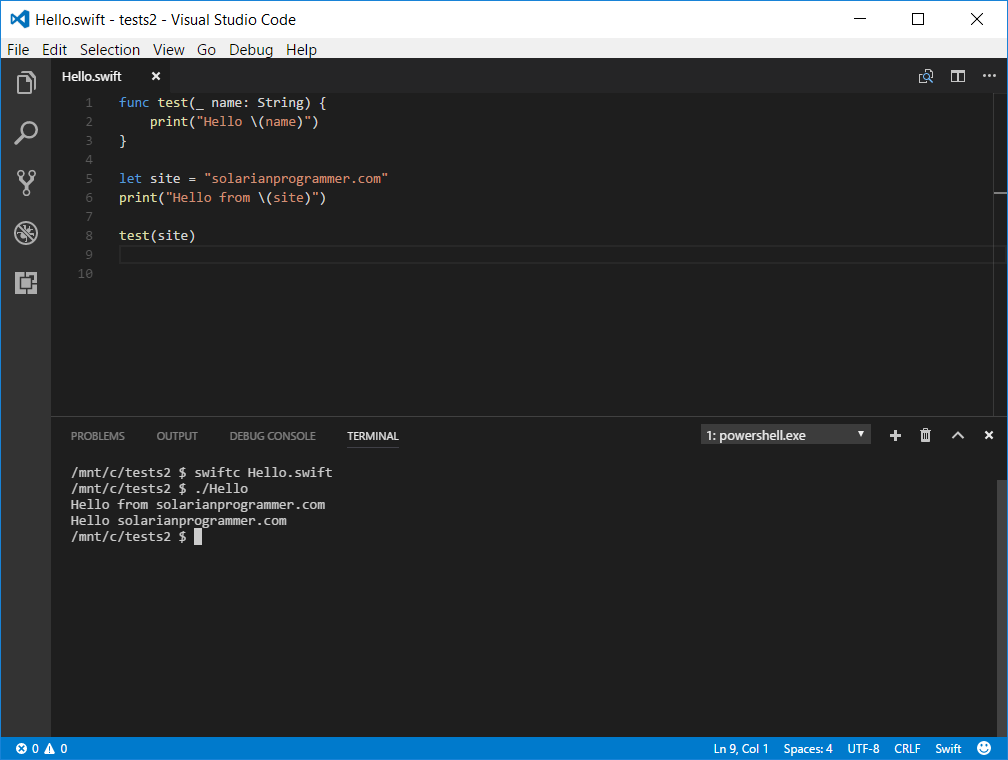Maximize the panel with the chevron toggle
The height and width of the screenshot is (760, 1008).
click(957, 435)
